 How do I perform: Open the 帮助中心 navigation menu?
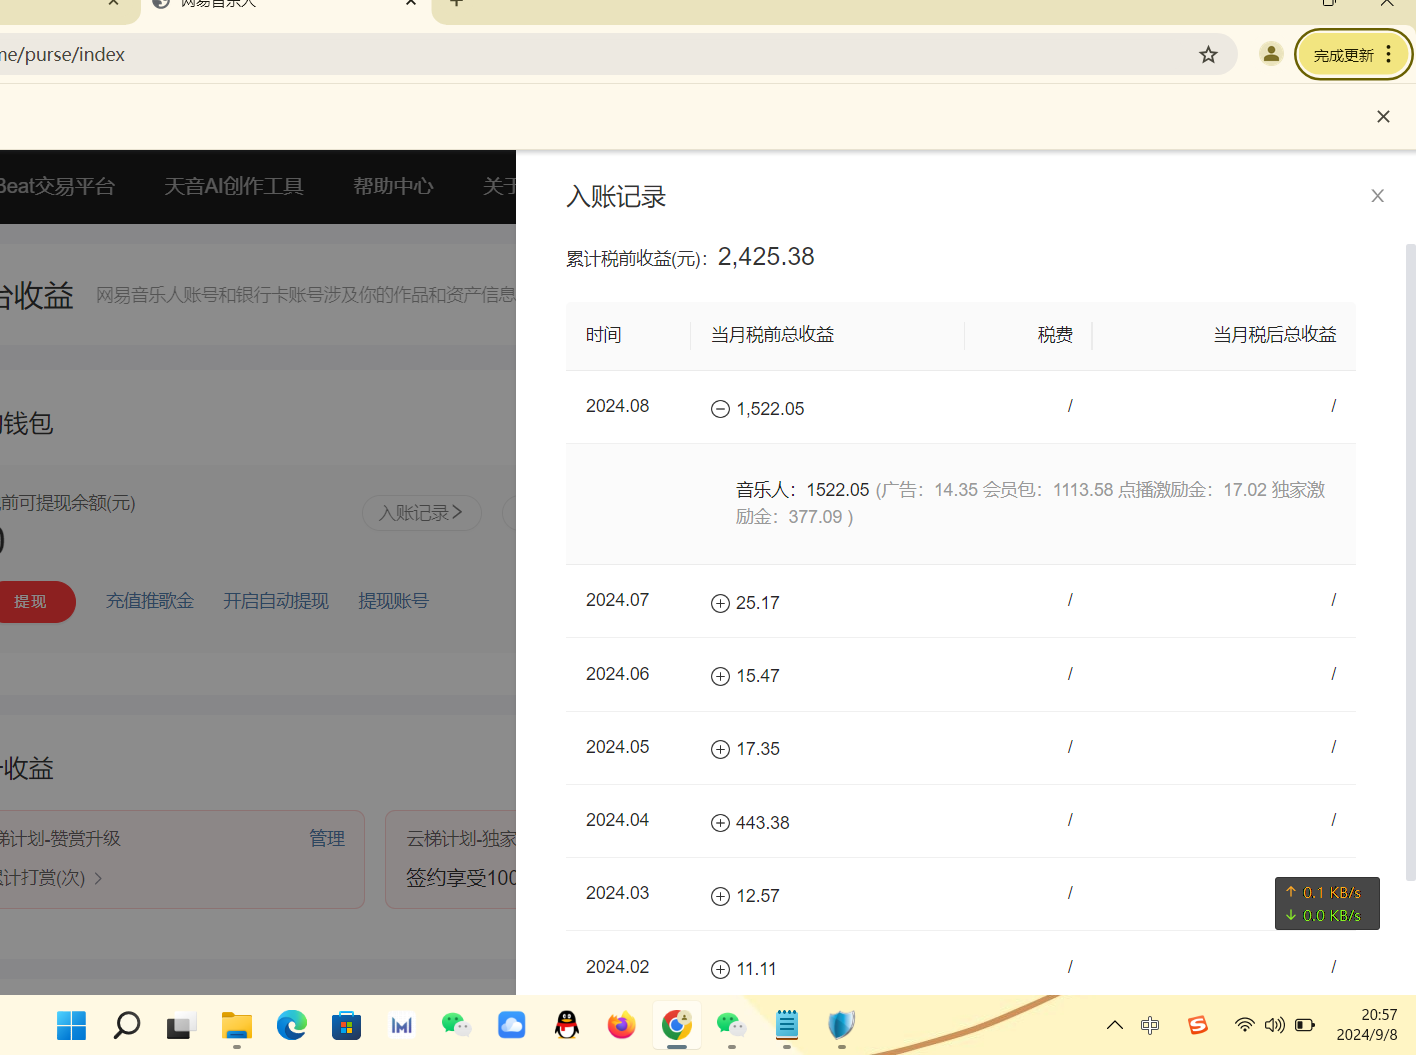pos(393,186)
